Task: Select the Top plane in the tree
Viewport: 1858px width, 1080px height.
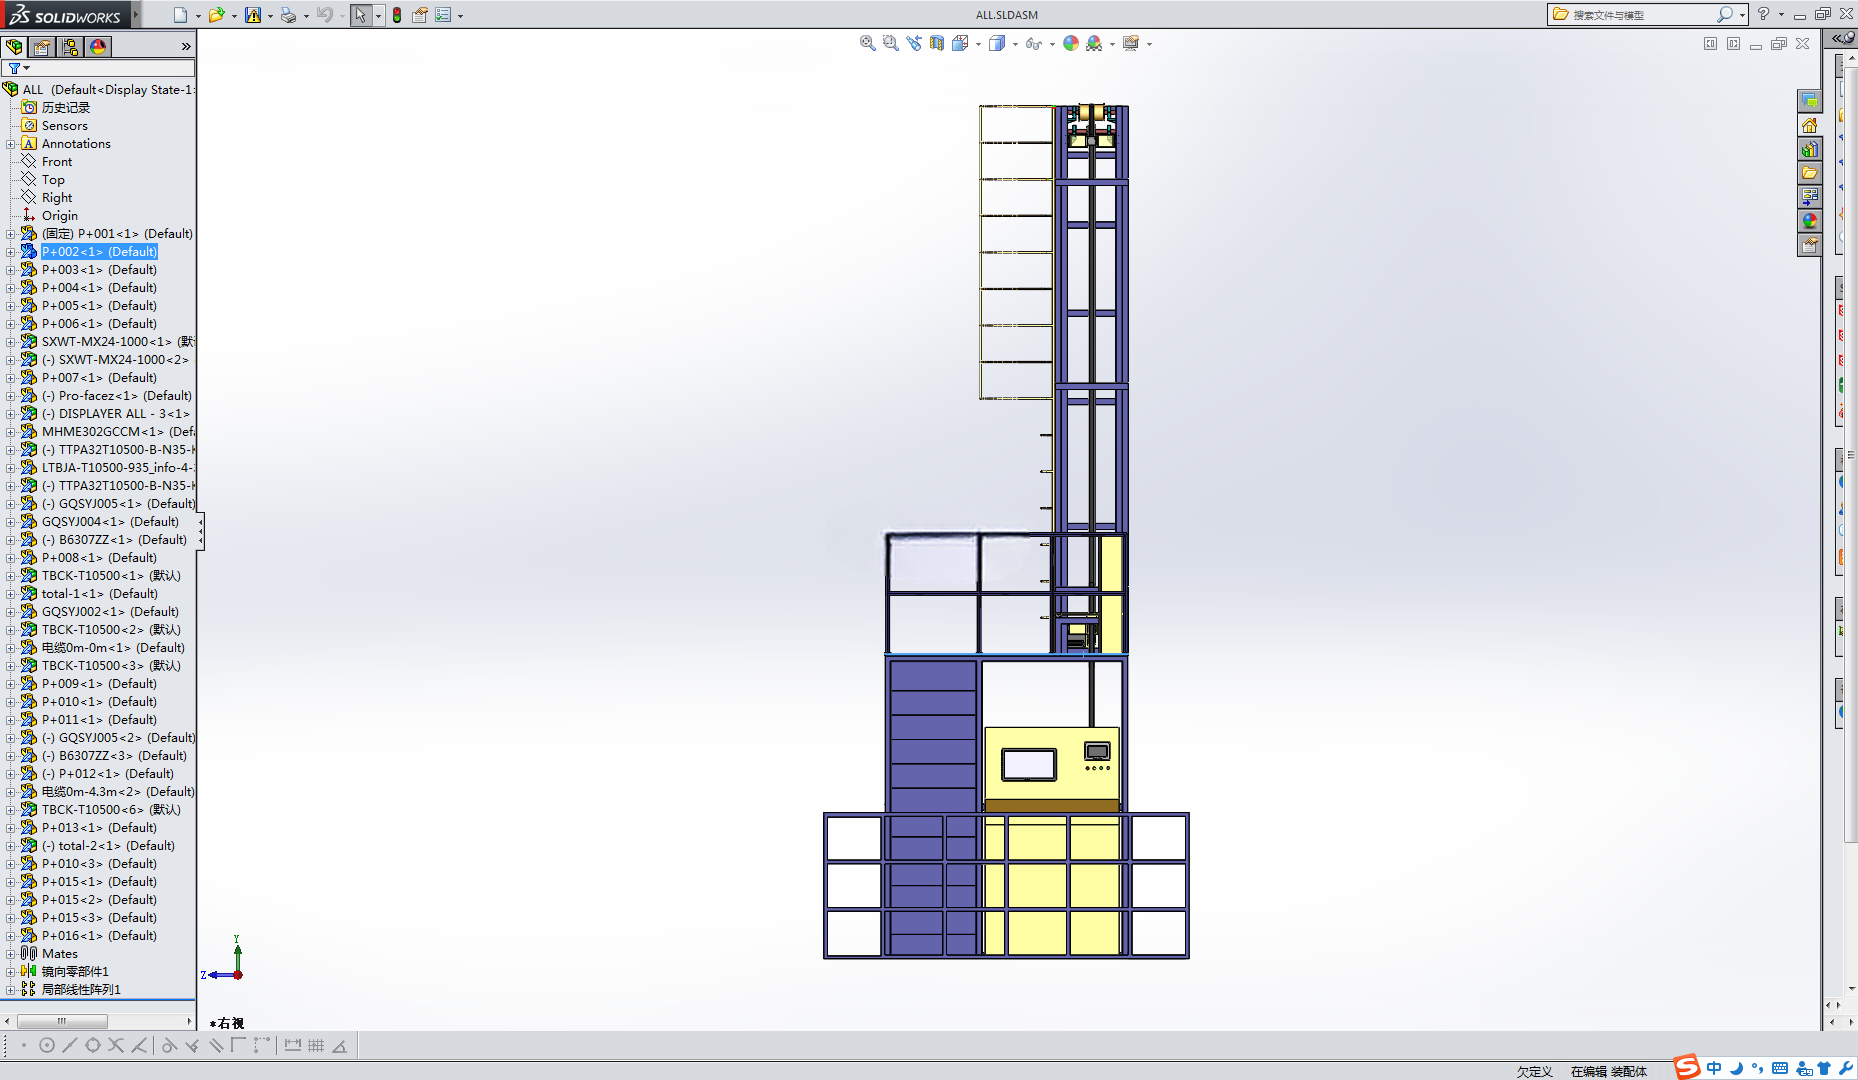Action: point(53,180)
